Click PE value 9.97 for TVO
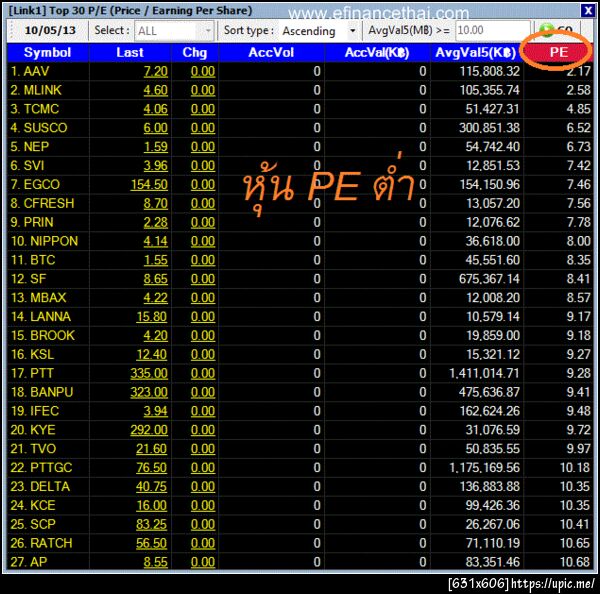 [x=579, y=449]
